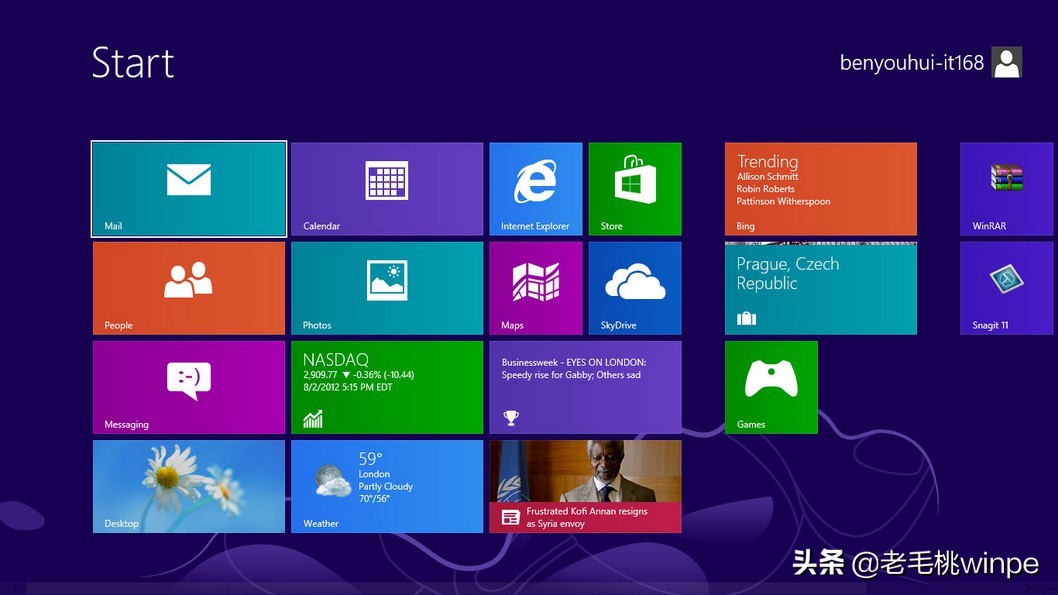Image resolution: width=1058 pixels, height=595 pixels.
Task: Click the trophy icon on sports tile
Action: point(511,418)
